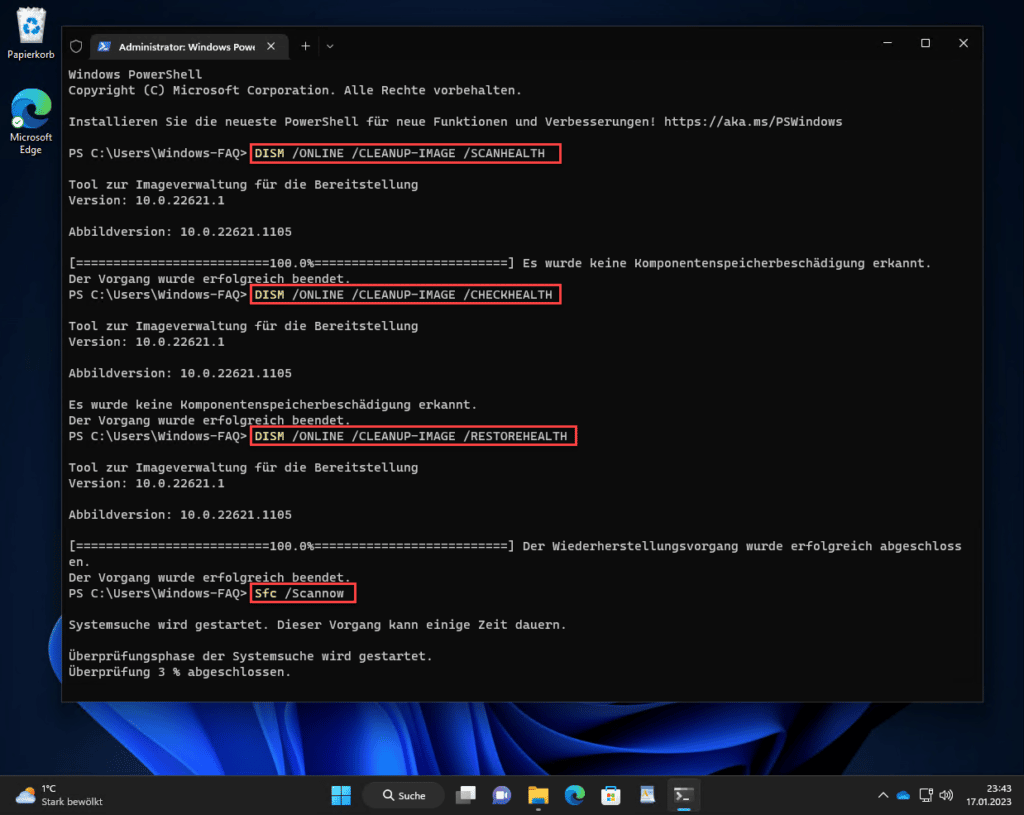
Task: Click 'Systemsuche wird gestartet' line
Action: point(317,625)
